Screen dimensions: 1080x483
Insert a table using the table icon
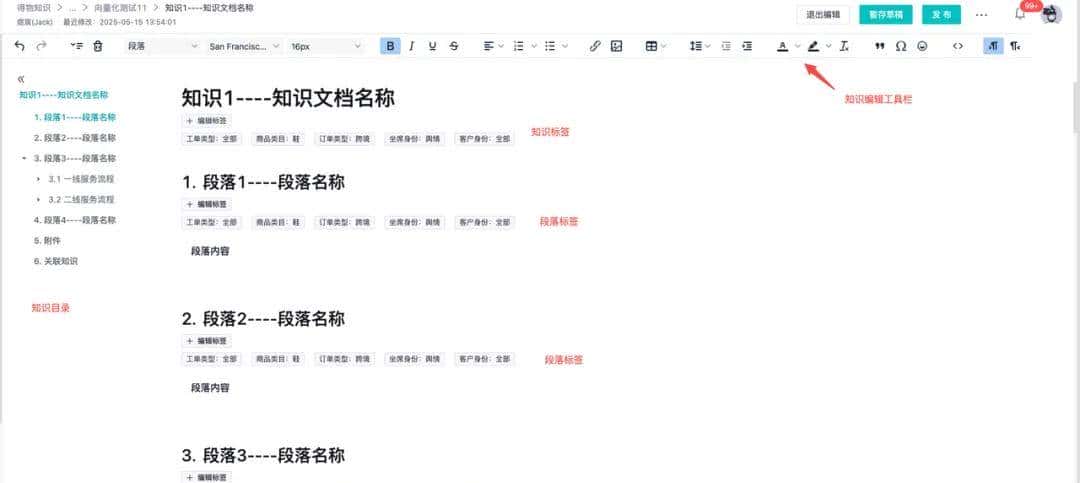click(x=651, y=46)
